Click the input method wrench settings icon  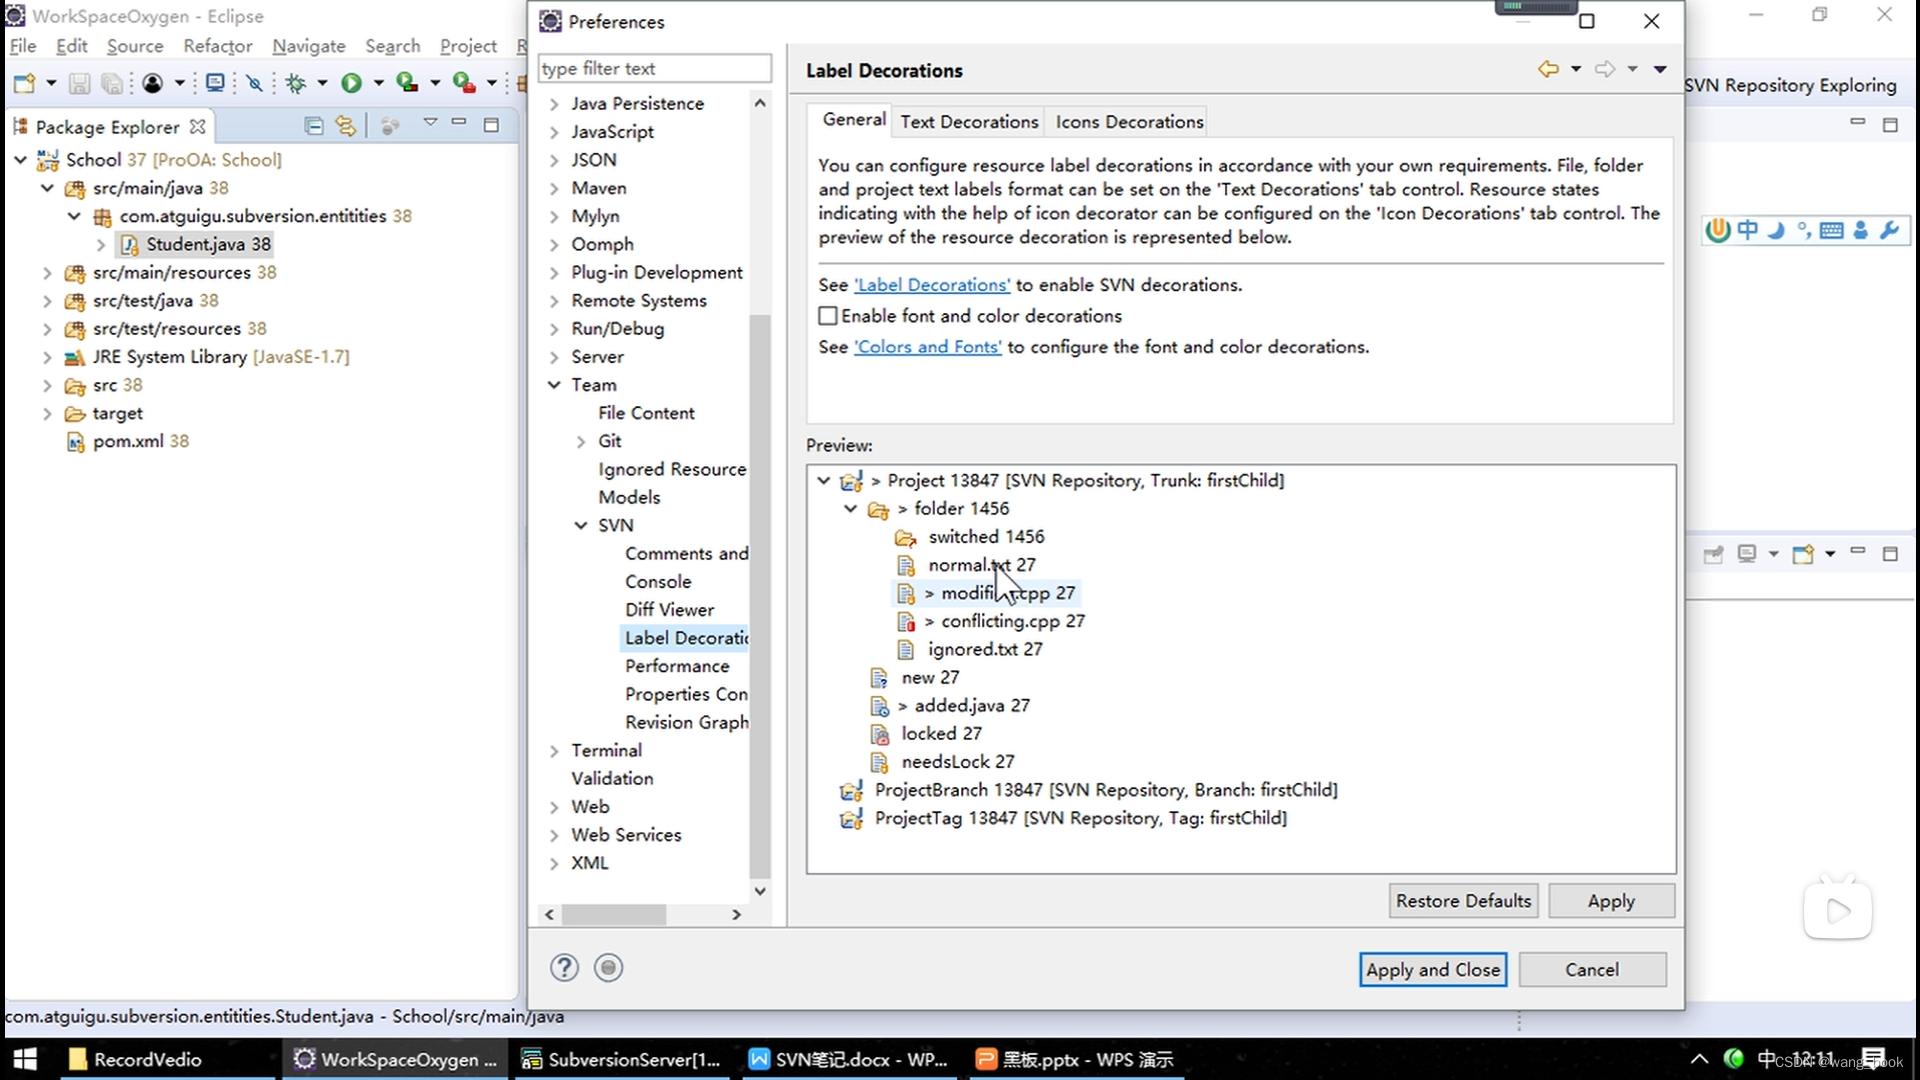point(1889,230)
